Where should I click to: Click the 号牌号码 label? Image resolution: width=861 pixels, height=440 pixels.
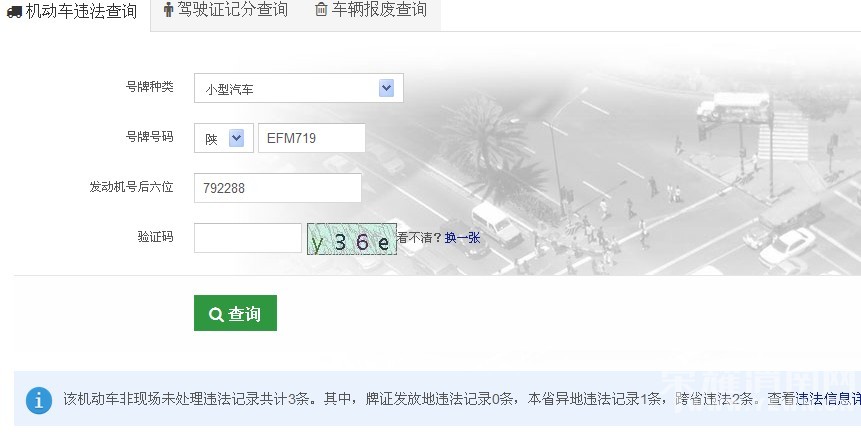pyautogui.click(x=149, y=136)
